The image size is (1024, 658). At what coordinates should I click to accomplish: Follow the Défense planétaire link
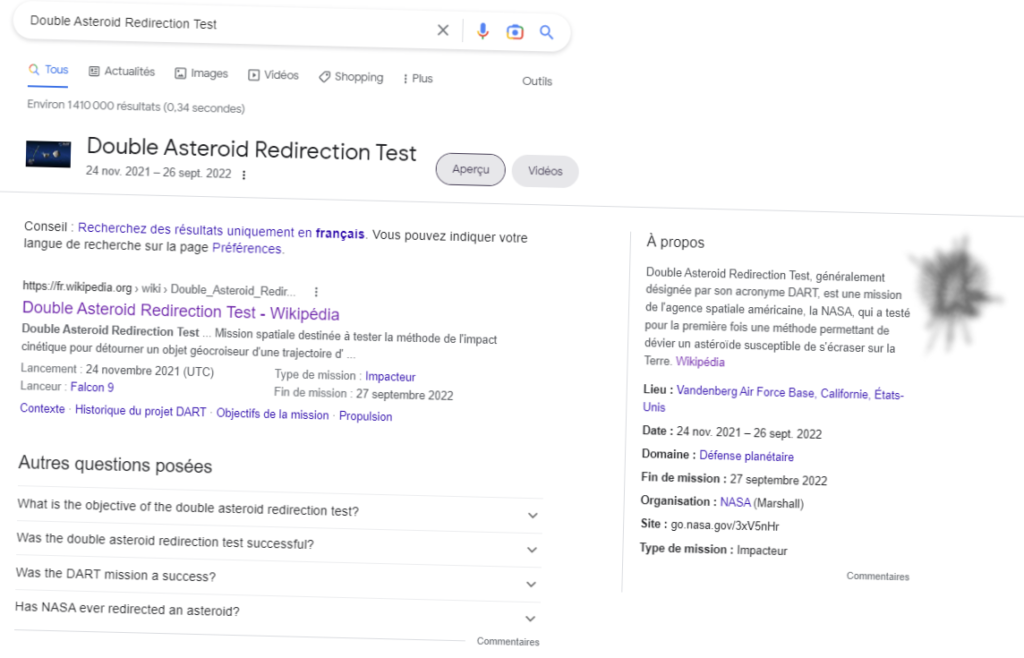746,456
